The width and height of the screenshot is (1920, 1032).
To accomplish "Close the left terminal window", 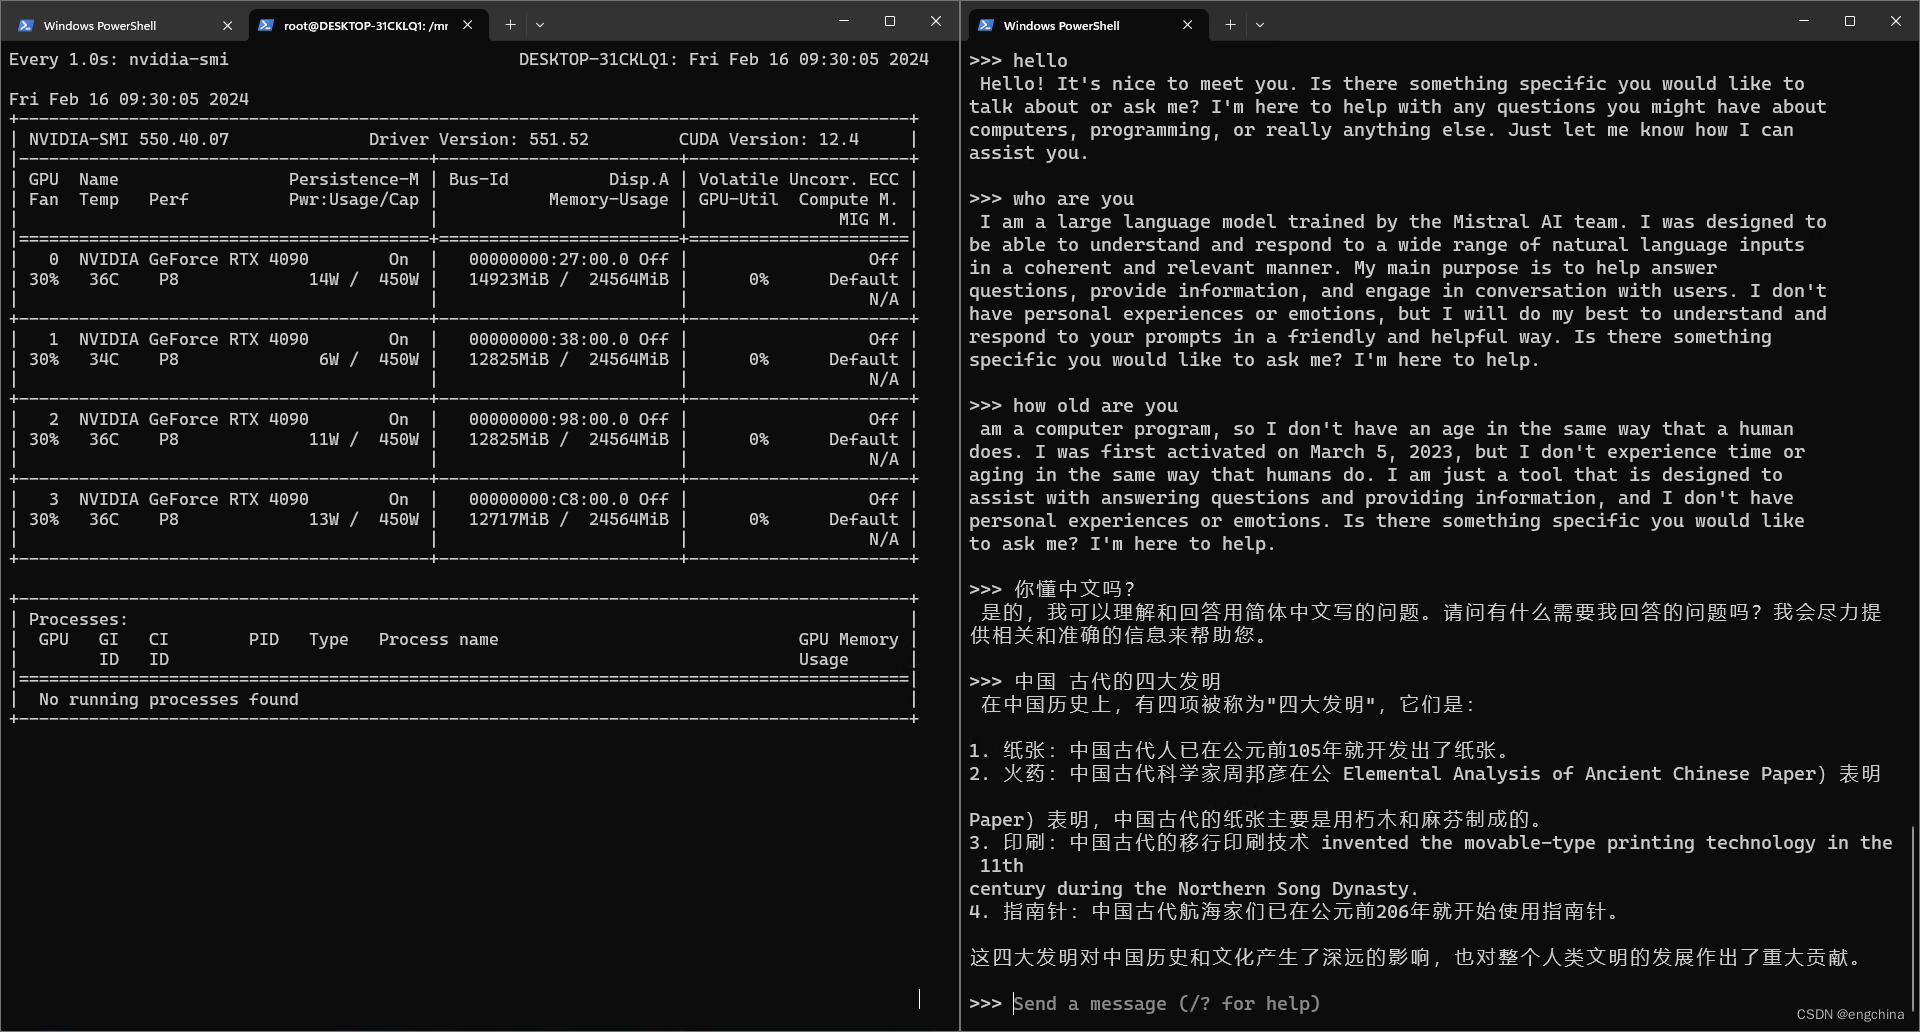I will [x=935, y=21].
